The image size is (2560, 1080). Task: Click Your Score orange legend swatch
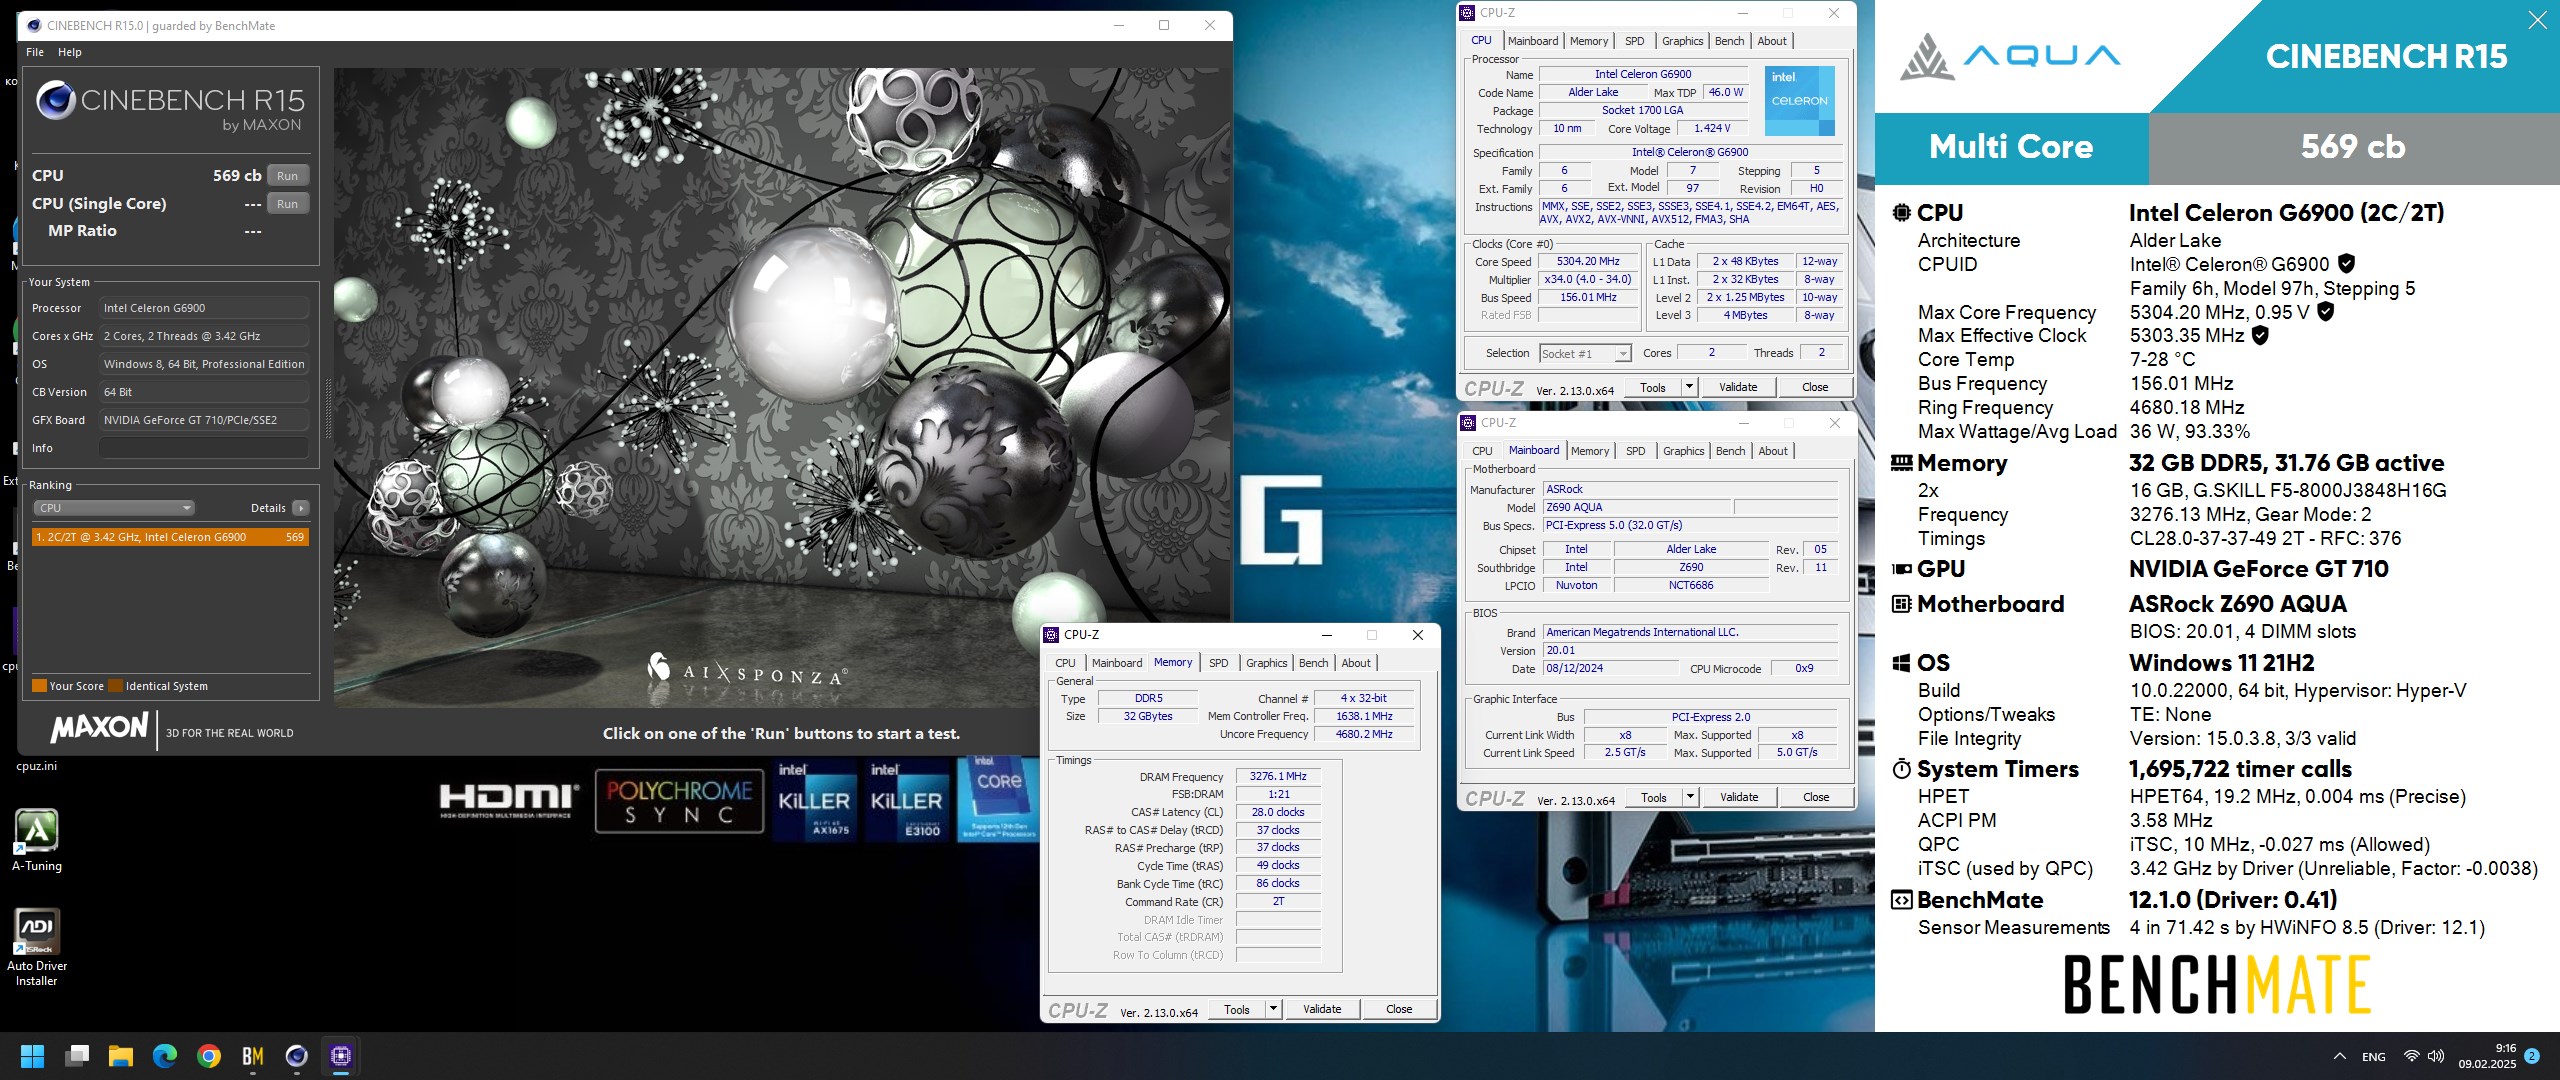click(x=39, y=686)
